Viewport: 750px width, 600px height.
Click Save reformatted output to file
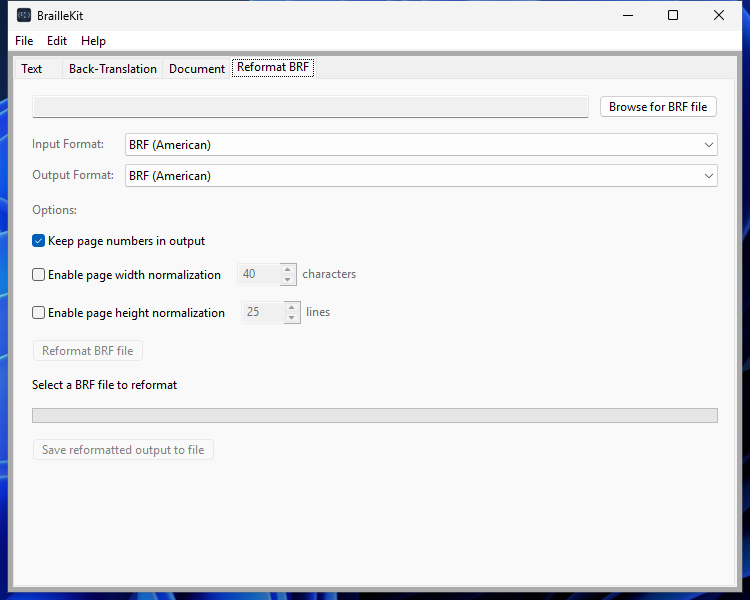pos(123,450)
